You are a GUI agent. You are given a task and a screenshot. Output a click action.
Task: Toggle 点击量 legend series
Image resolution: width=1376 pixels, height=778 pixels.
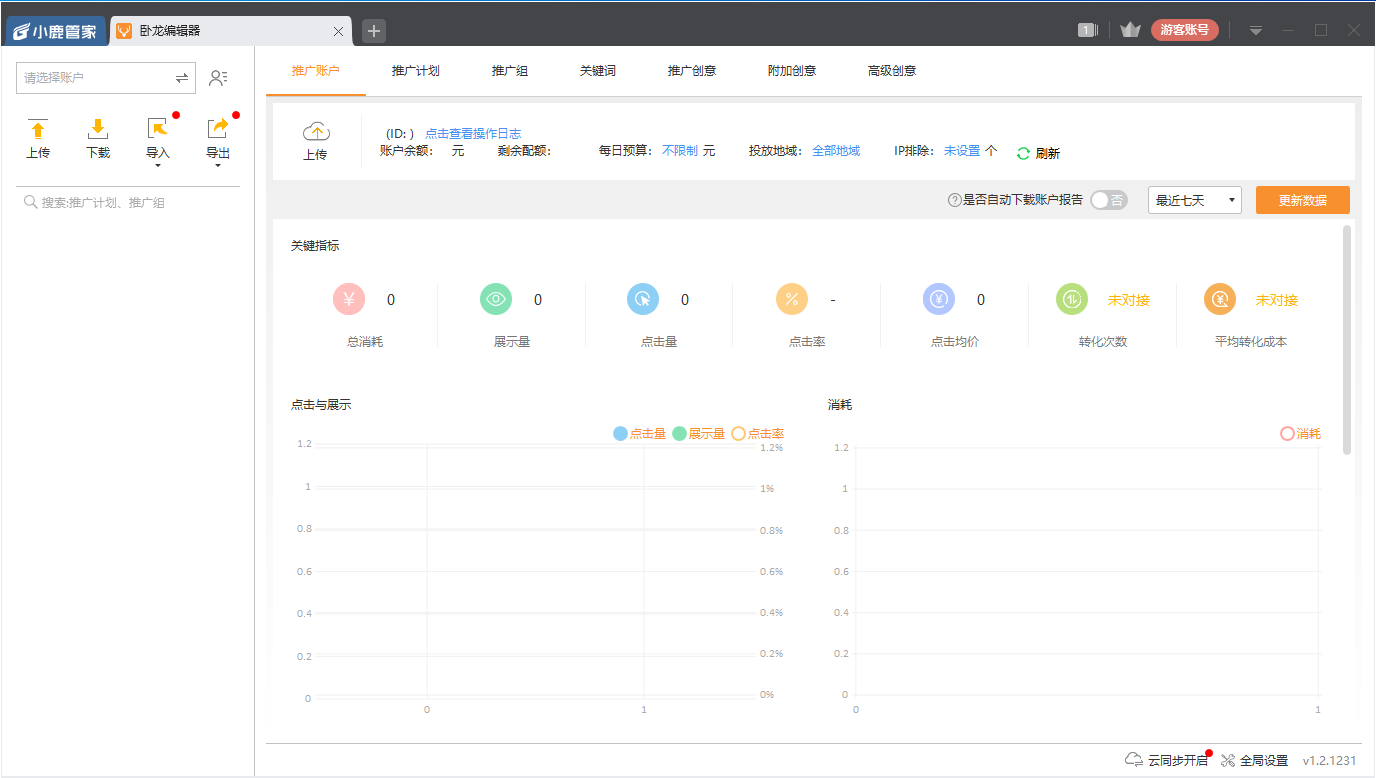[x=640, y=434]
